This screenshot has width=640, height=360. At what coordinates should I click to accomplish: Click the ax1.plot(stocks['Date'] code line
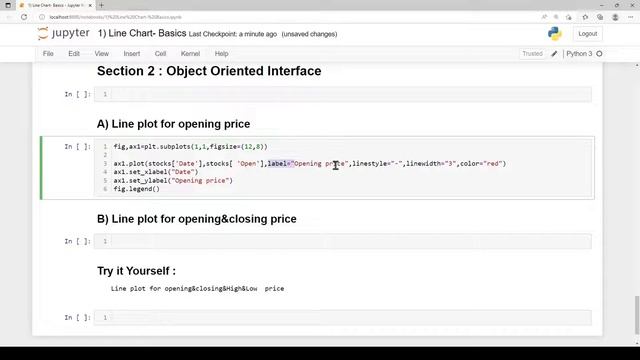point(310,164)
